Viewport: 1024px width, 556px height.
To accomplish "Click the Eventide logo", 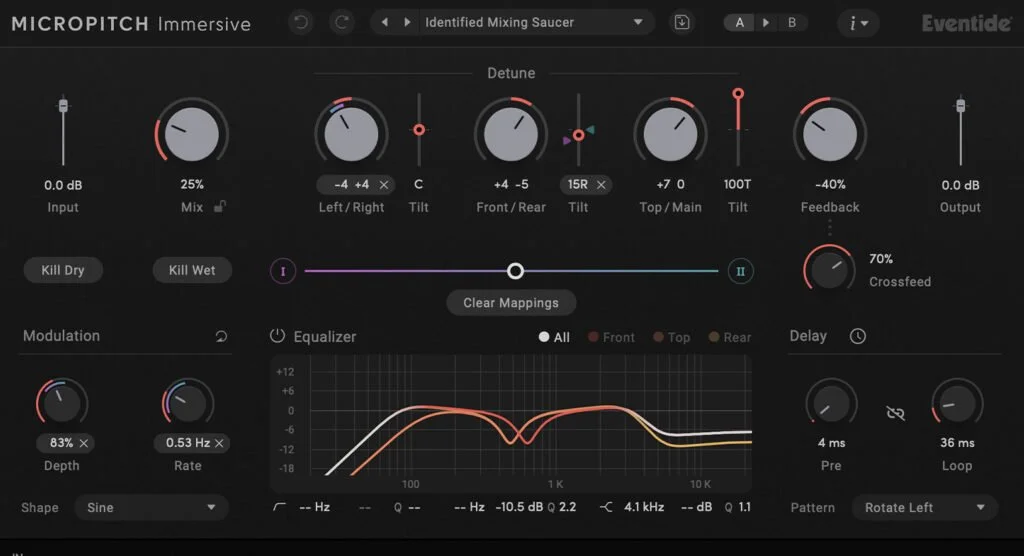I will pos(966,24).
